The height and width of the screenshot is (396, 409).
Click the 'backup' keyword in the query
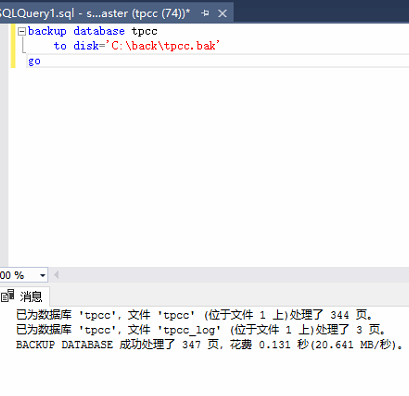pyautogui.click(x=47, y=31)
